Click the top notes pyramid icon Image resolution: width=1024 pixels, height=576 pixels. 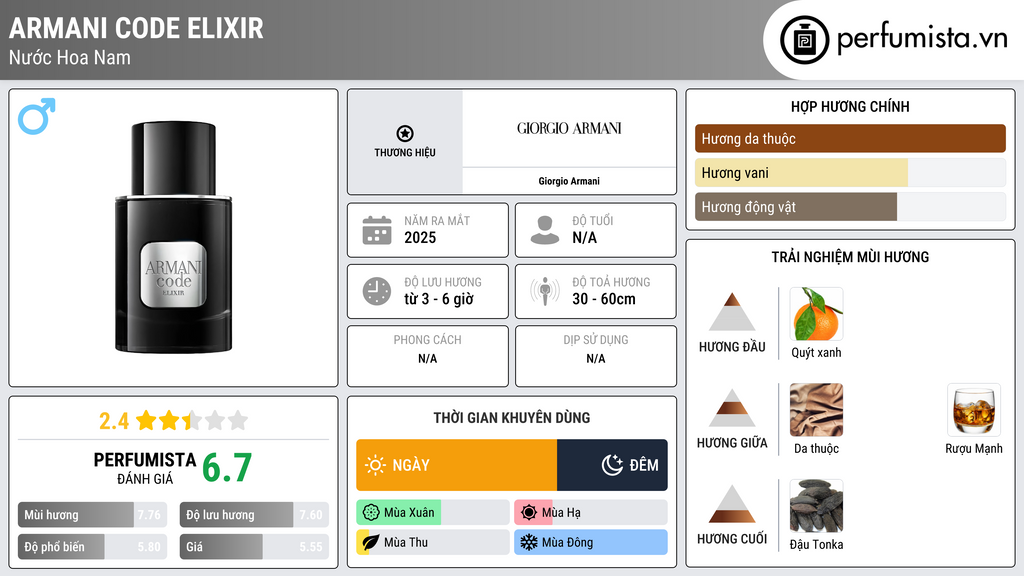click(732, 312)
